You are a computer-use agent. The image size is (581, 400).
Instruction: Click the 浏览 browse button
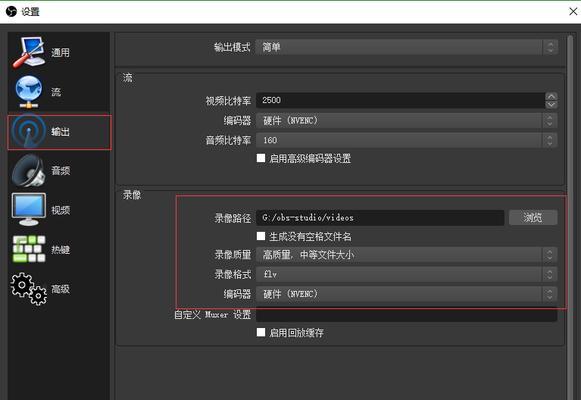point(533,217)
